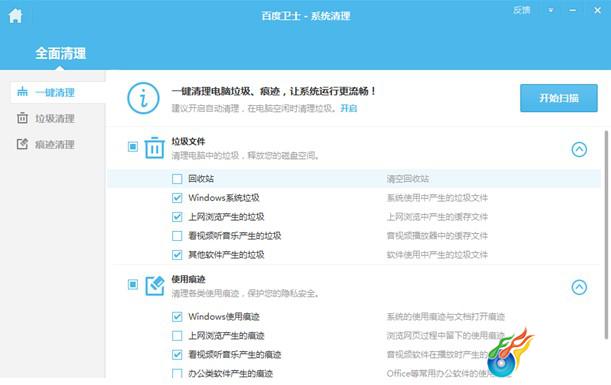Open the title bar dropdown menu arrow
Image resolution: width=611 pixels, height=385 pixels.
click(x=551, y=11)
